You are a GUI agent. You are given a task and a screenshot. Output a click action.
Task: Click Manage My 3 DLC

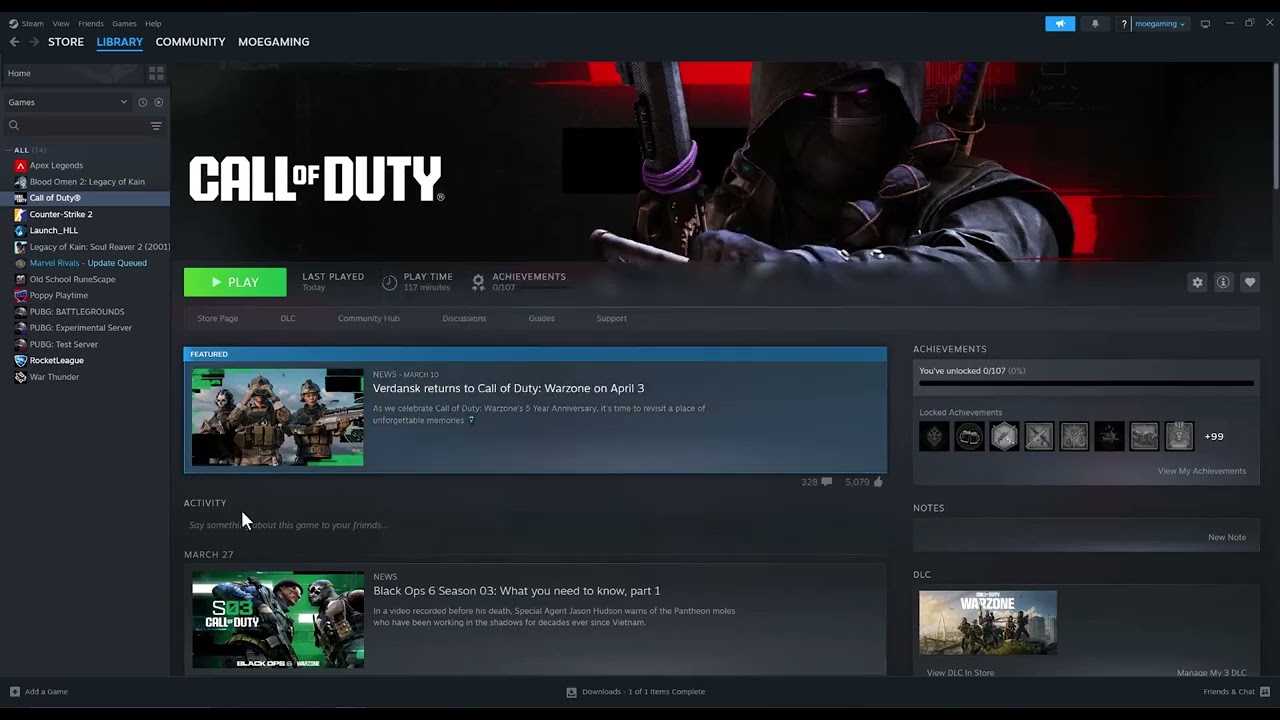tap(1212, 673)
